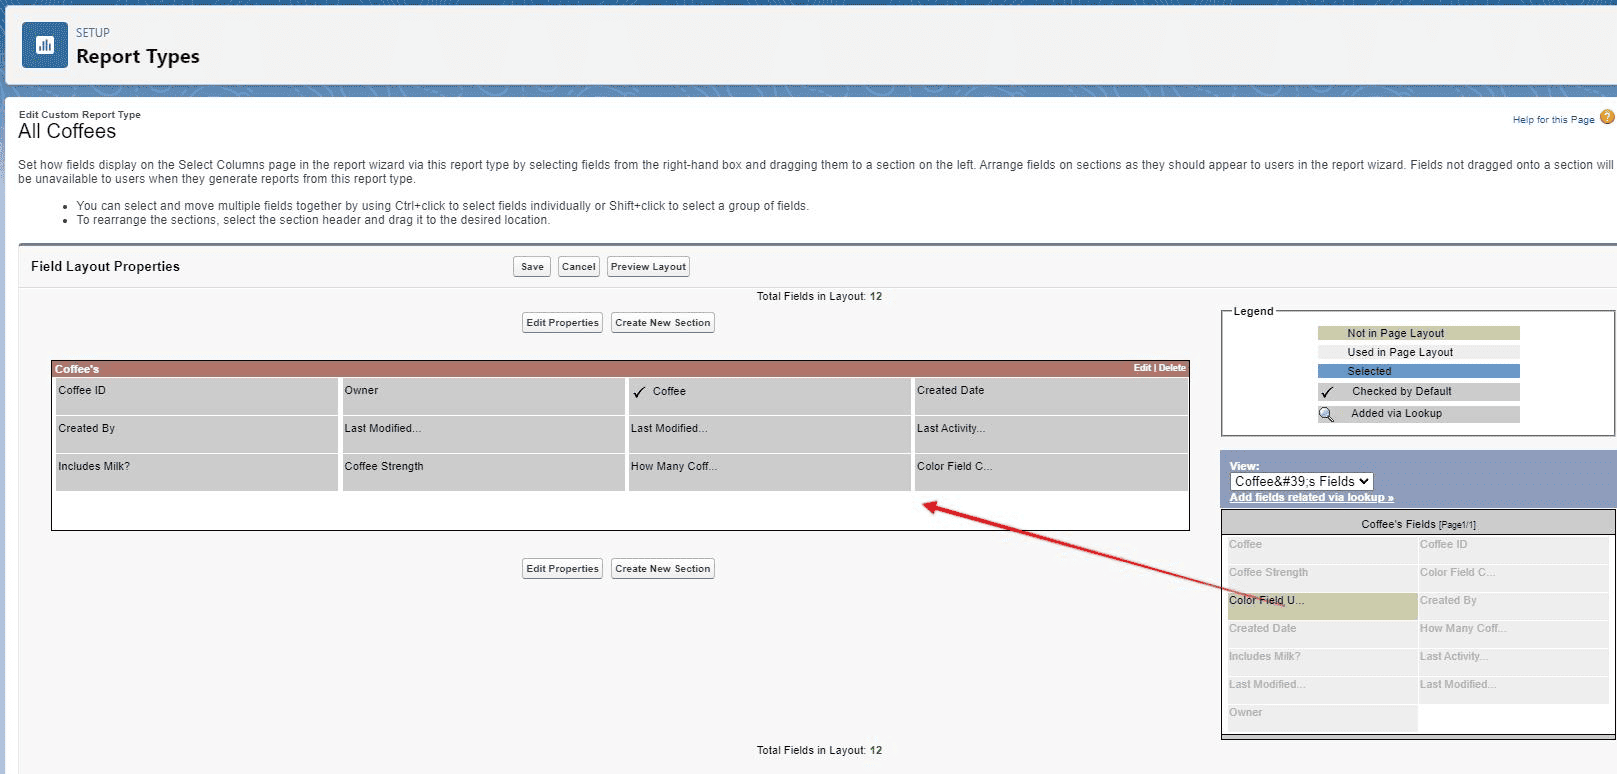Select Color Field C... field in the section layout

pyautogui.click(x=1051, y=472)
